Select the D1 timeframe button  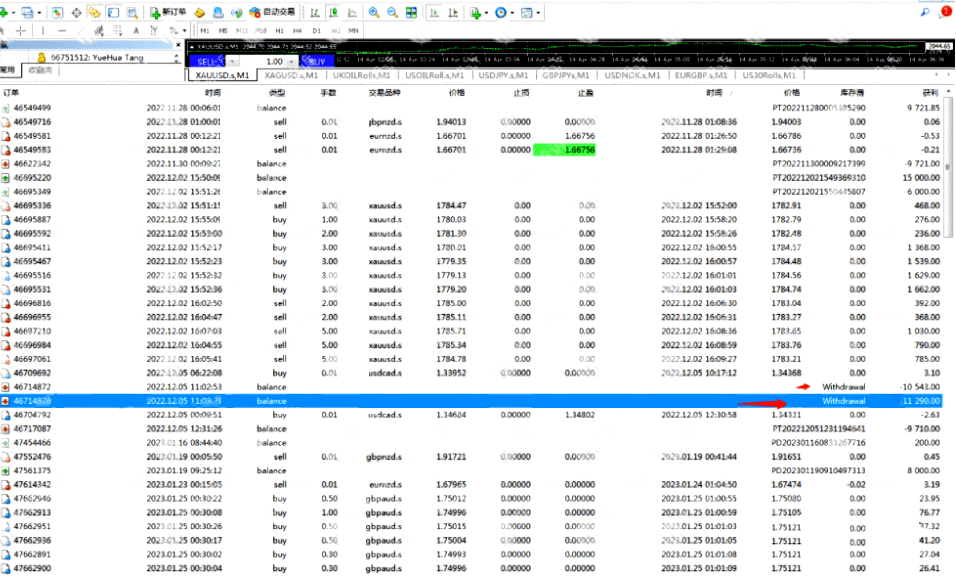tap(316, 30)
